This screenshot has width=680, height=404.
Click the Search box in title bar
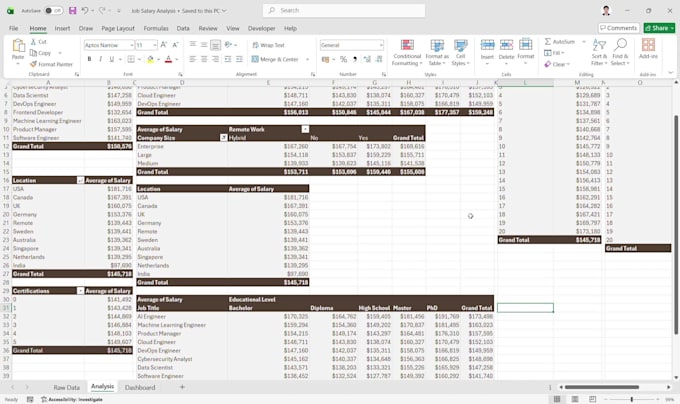(x=344, y=10)
